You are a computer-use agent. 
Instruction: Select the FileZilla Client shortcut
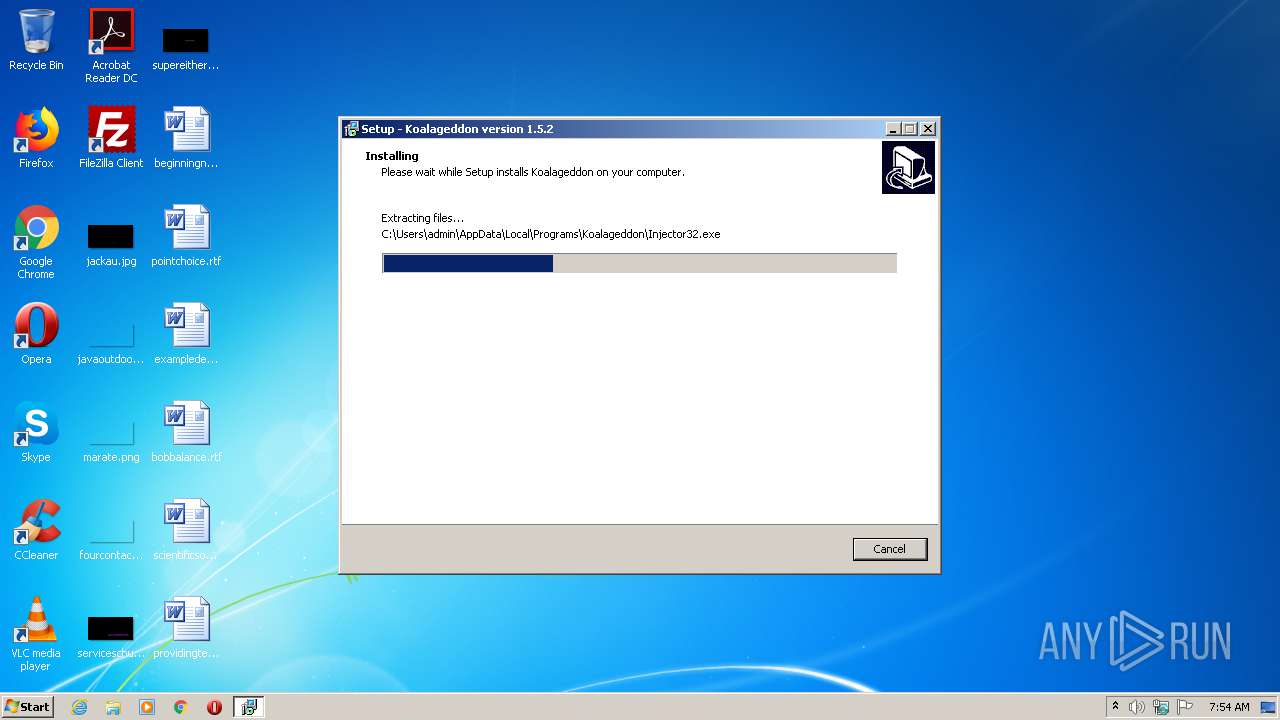click(x=111, y=138)
